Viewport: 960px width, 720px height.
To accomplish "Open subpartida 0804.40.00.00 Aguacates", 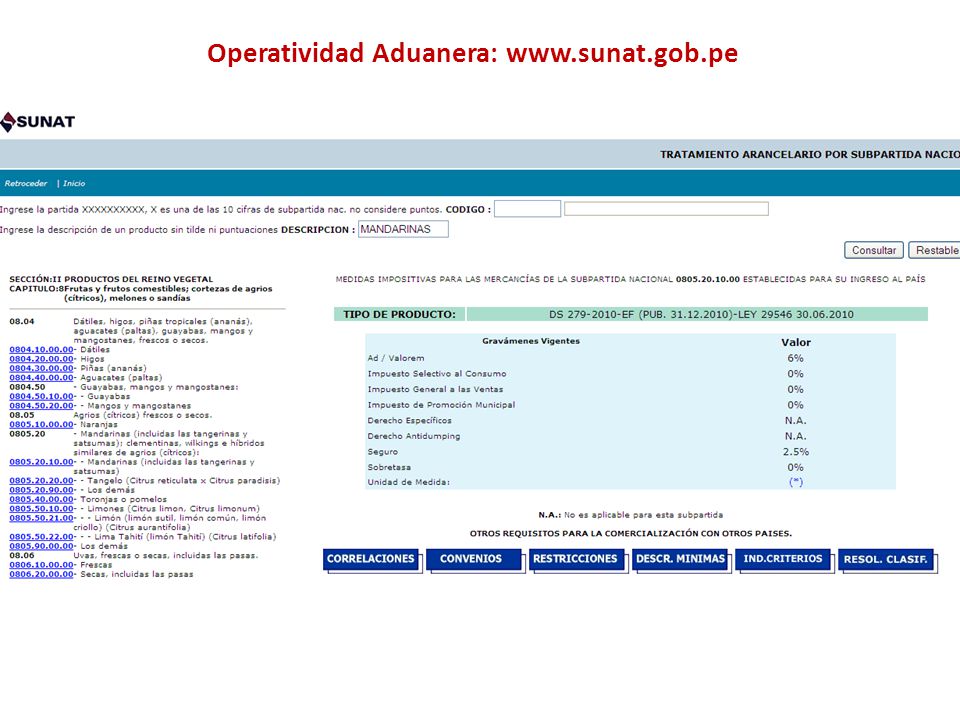I will pos(42,378).
